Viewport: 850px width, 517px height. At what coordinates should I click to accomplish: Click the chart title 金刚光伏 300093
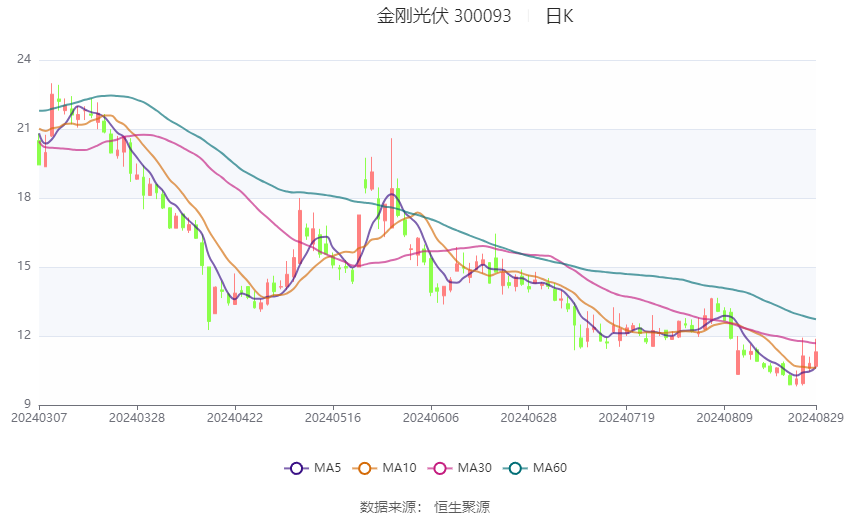444,16
